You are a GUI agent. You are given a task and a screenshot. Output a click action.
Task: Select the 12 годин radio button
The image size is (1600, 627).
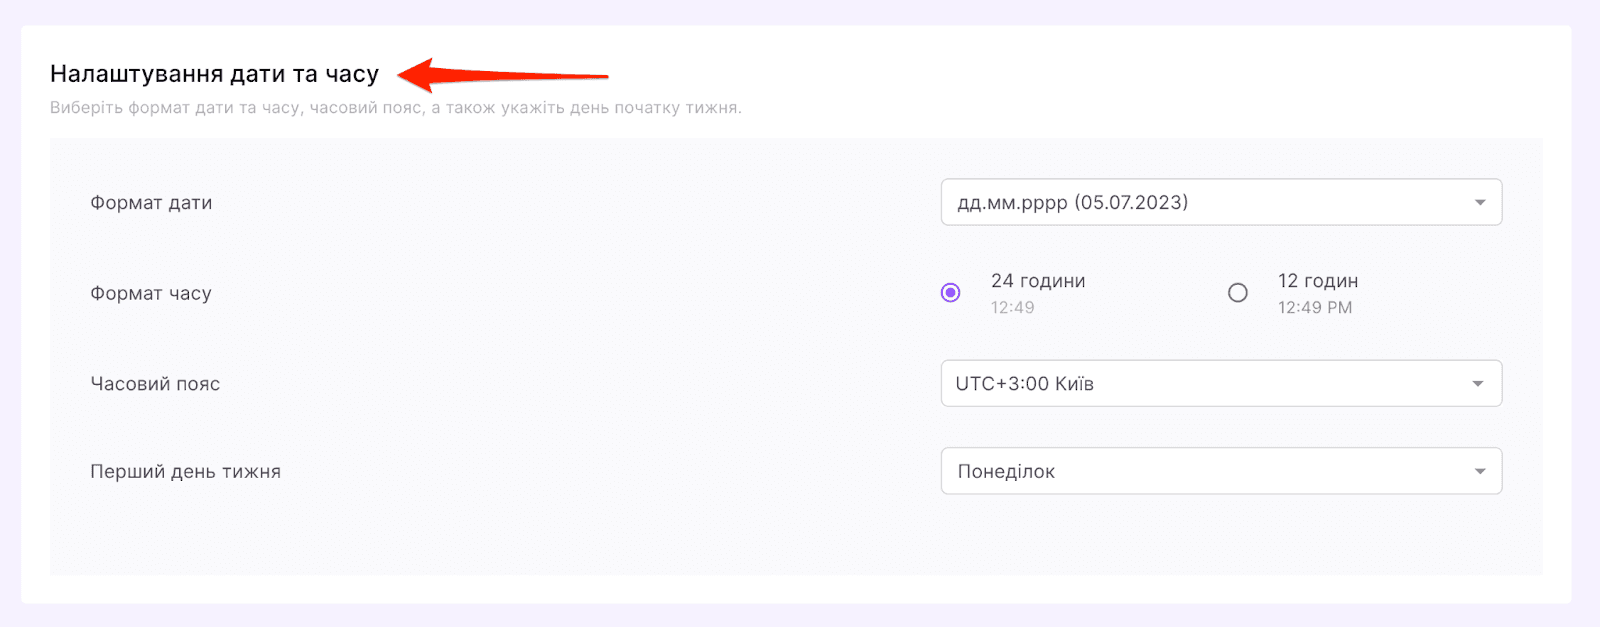[x=1238, y=293]
